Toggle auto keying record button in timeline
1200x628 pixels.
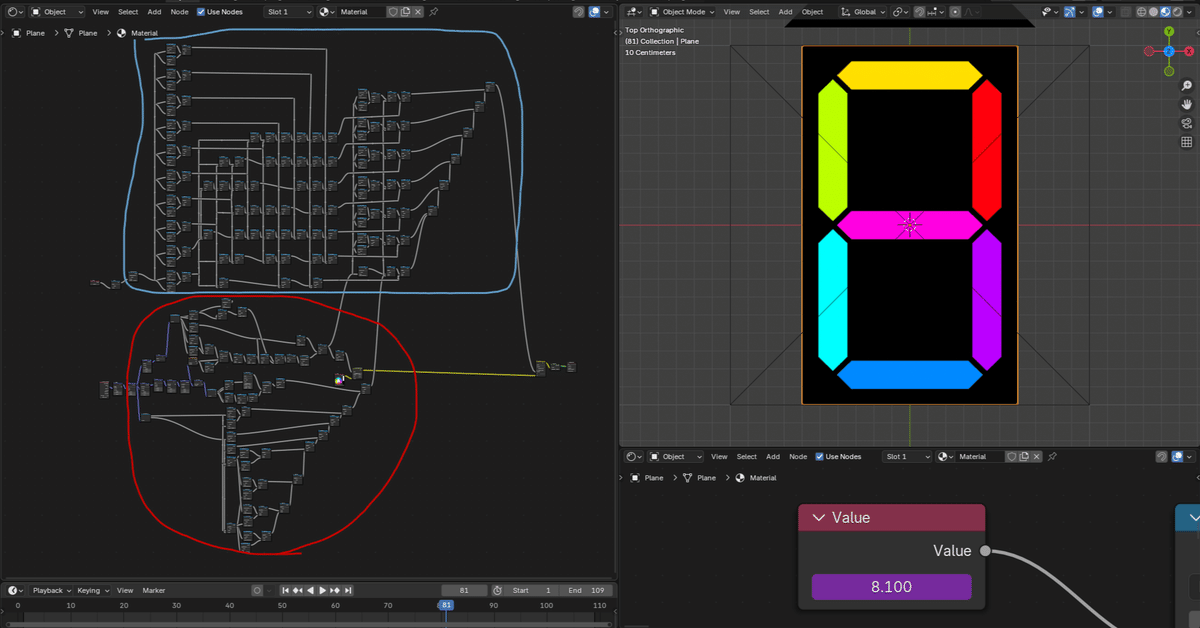click(258, 591)
